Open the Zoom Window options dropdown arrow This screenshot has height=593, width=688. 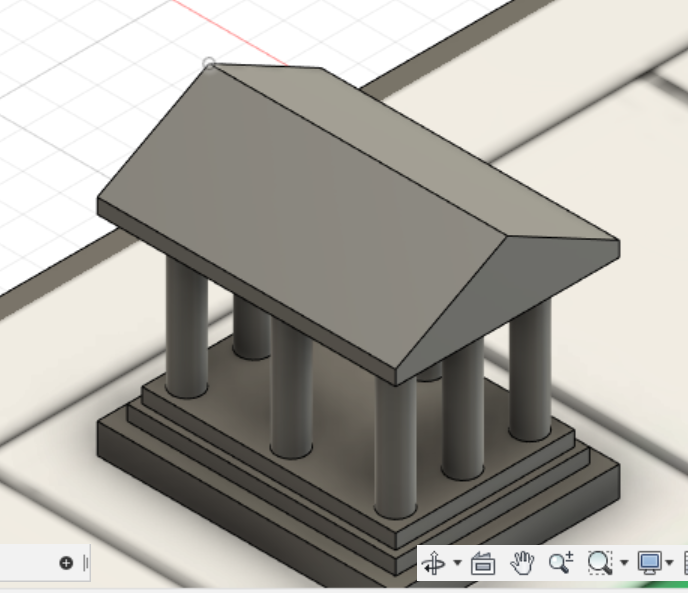624,562
